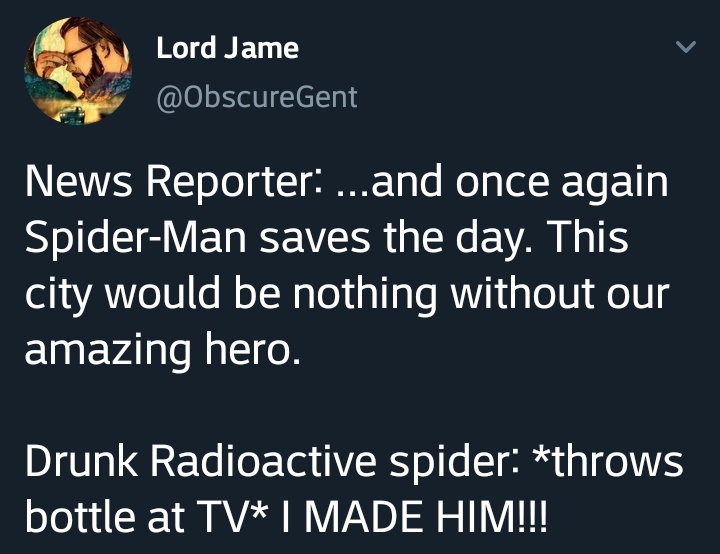Click the phrase "amazing hero."
The width and height of the screenshot is (720, 554).
pos(163,349)
